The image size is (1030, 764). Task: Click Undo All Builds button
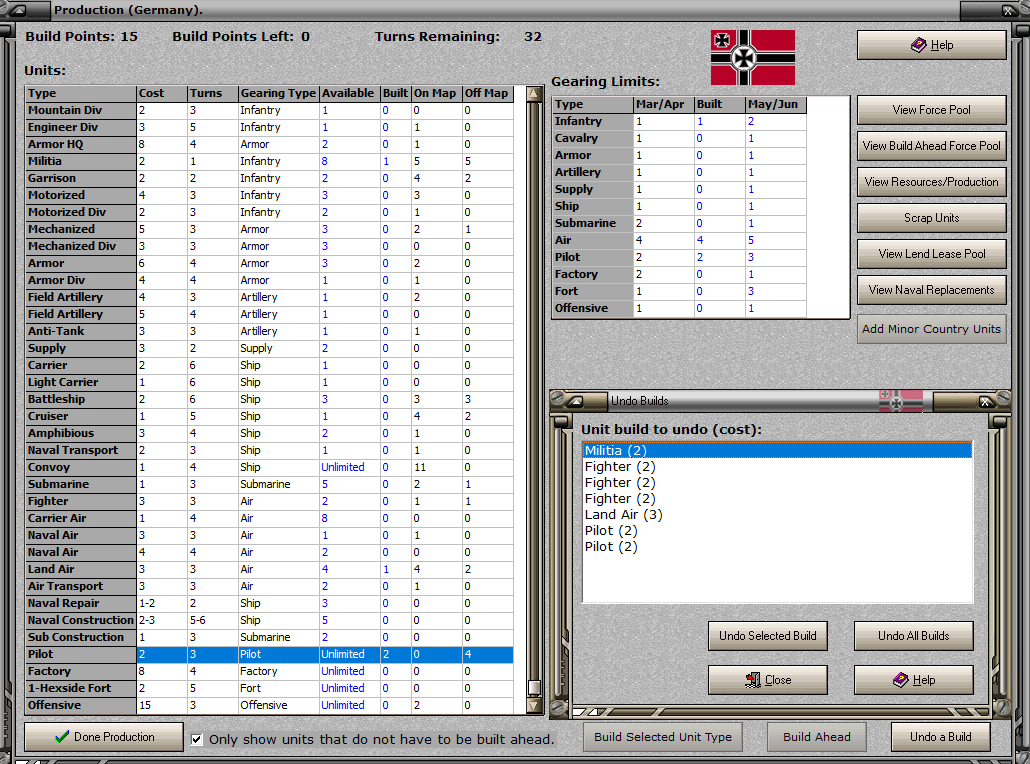(x=914, y=636)
